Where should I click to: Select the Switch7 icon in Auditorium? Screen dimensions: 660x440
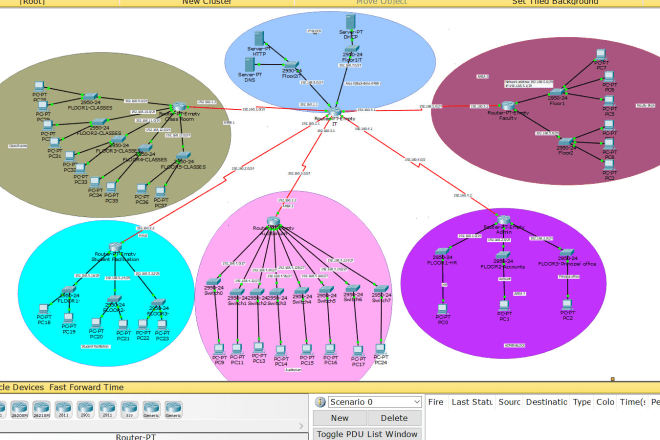381,289
